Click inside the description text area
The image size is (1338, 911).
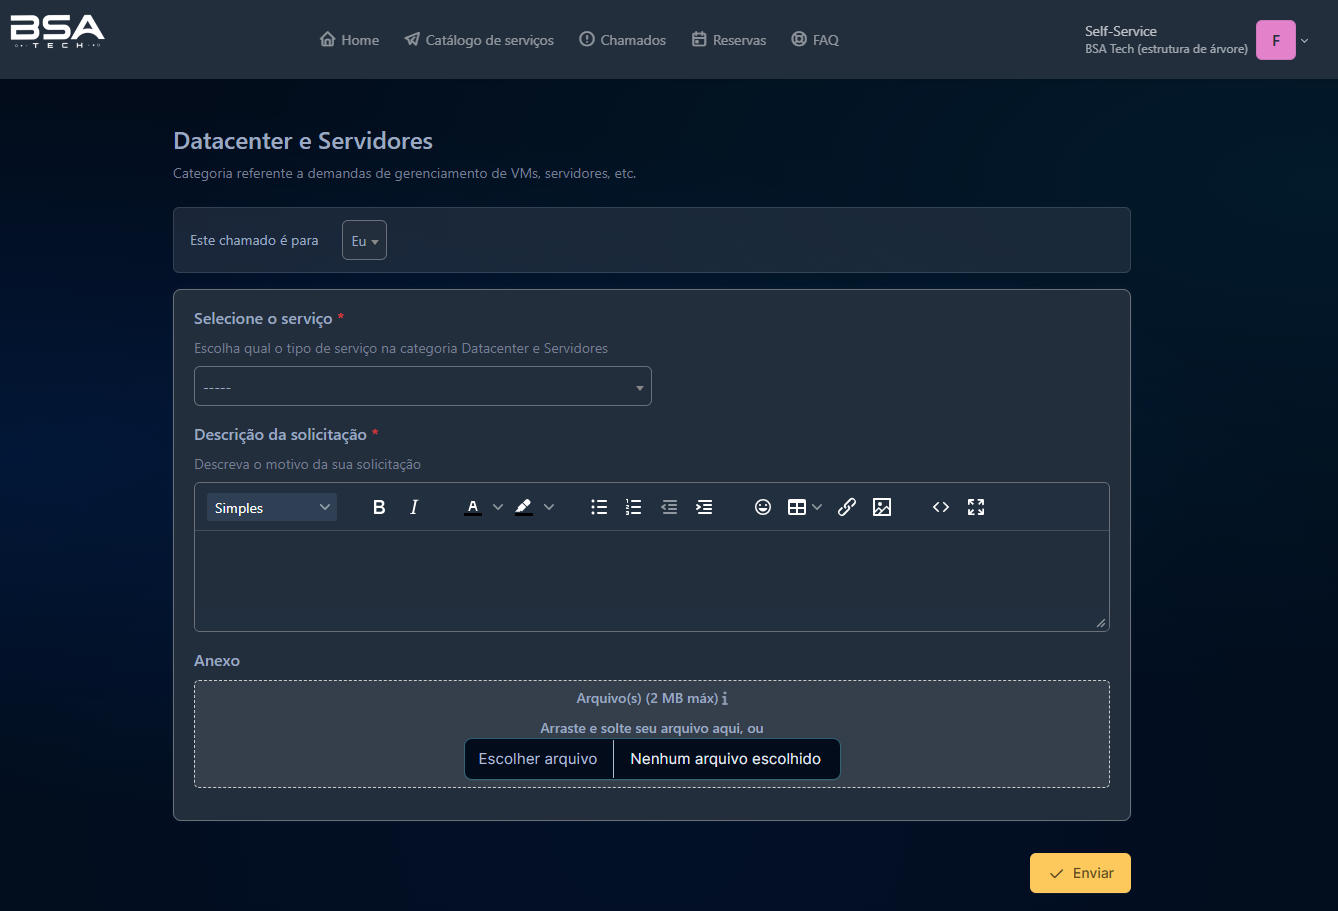point(651,580)
